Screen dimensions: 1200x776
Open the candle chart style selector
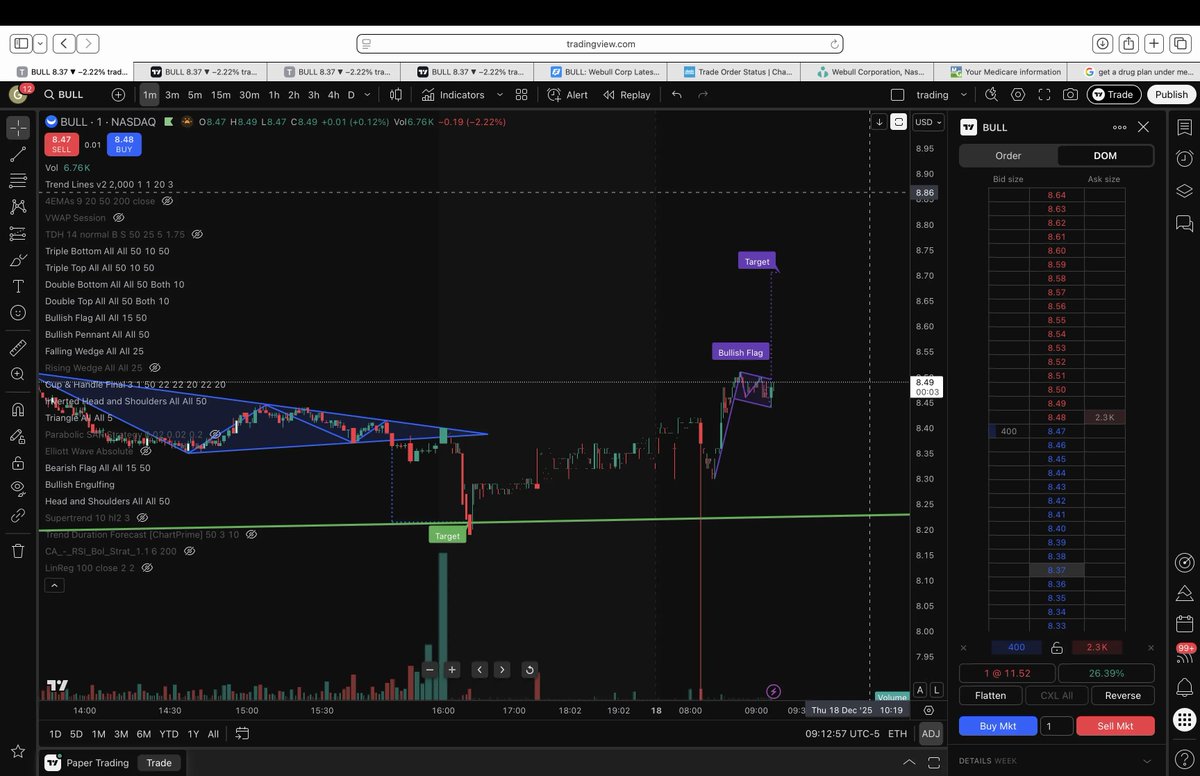(x=395, y=95)
